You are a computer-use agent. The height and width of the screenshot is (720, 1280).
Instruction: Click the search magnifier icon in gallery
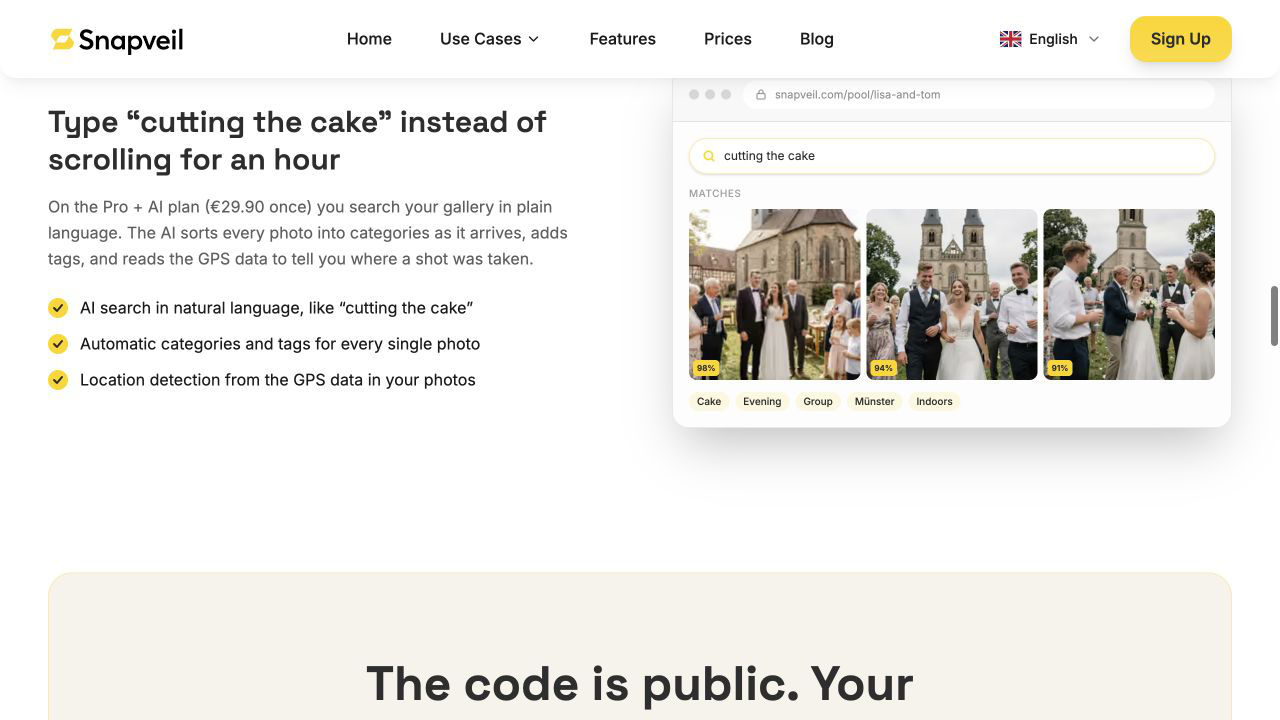click(709, 156)
